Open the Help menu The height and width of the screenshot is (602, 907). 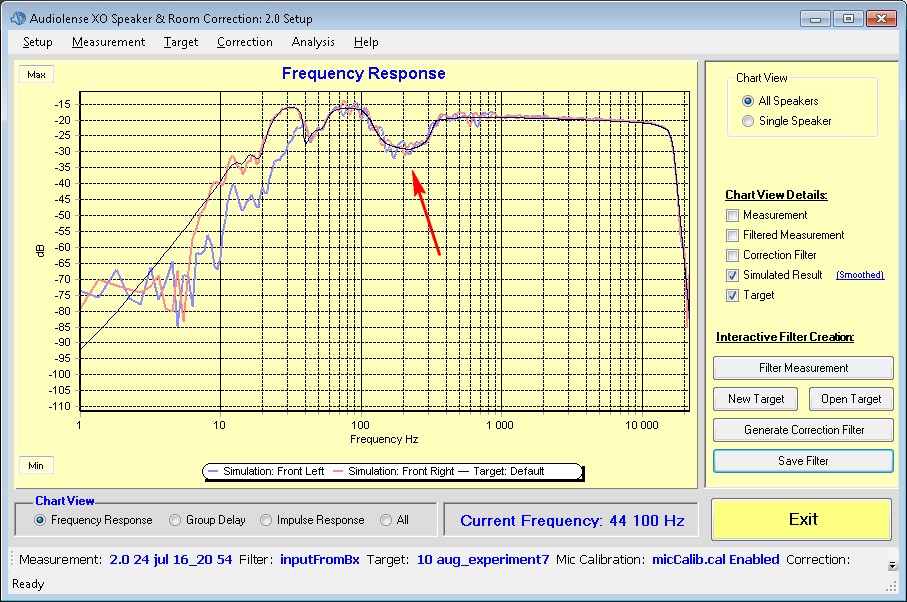(366, 42)
